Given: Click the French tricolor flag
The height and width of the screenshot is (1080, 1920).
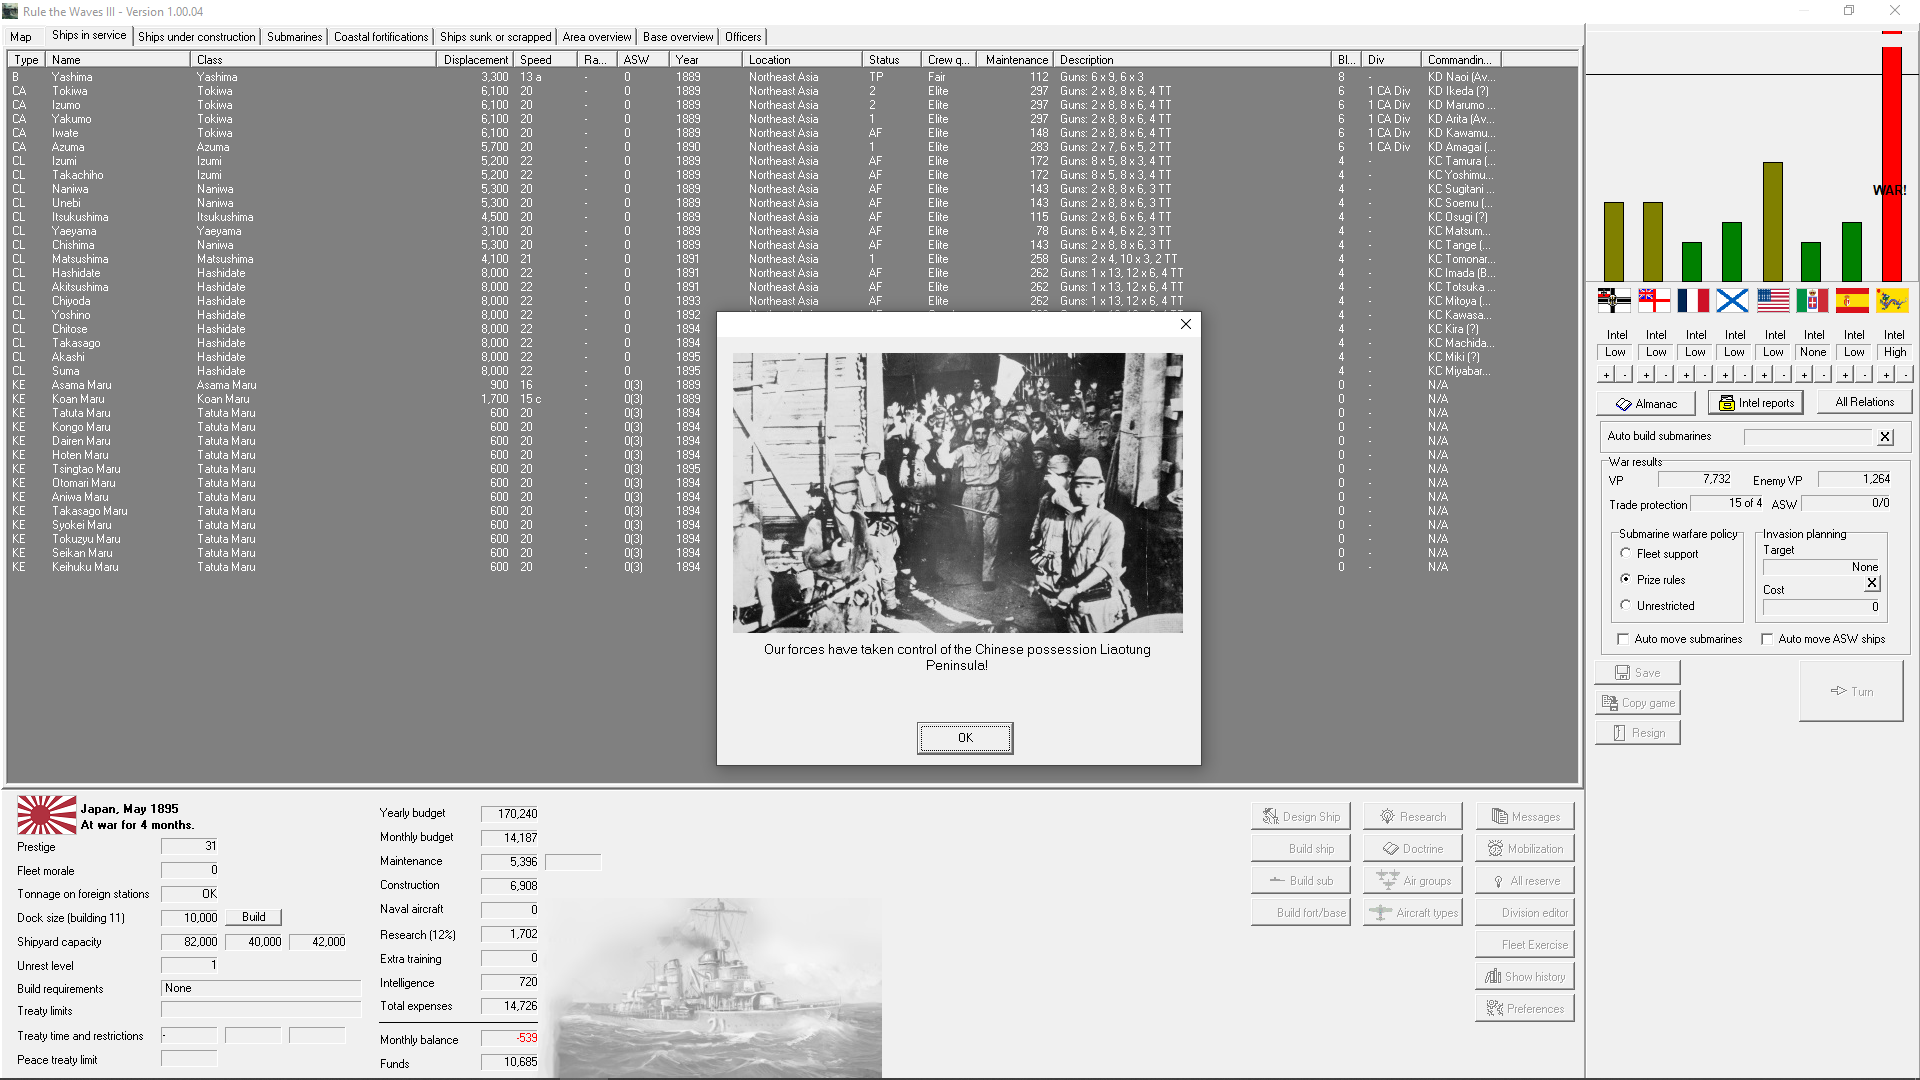Looking at the screenshot, I should tap(1693, 300).
